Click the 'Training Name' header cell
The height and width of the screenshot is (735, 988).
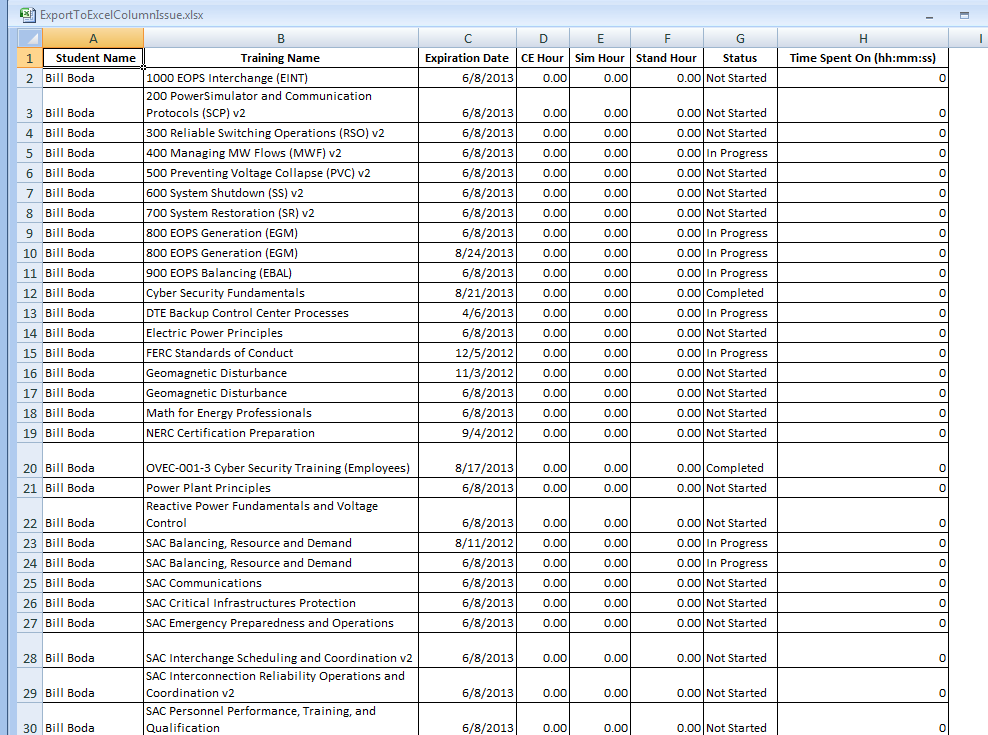281,58
